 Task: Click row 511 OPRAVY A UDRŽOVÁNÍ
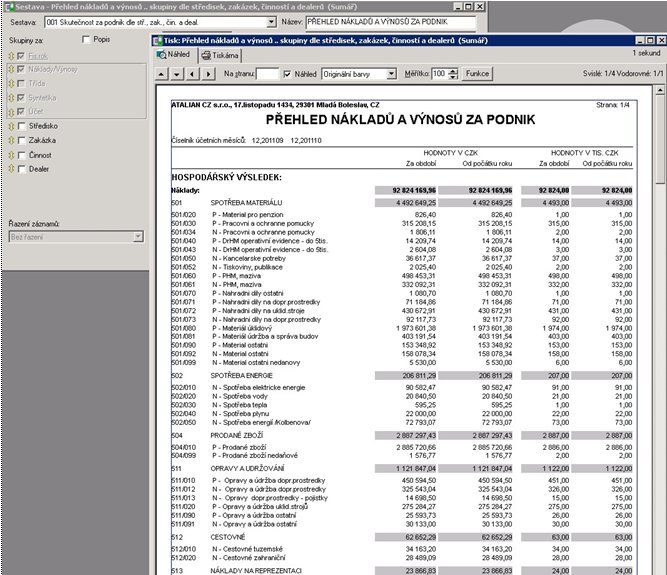coord(402,469)
